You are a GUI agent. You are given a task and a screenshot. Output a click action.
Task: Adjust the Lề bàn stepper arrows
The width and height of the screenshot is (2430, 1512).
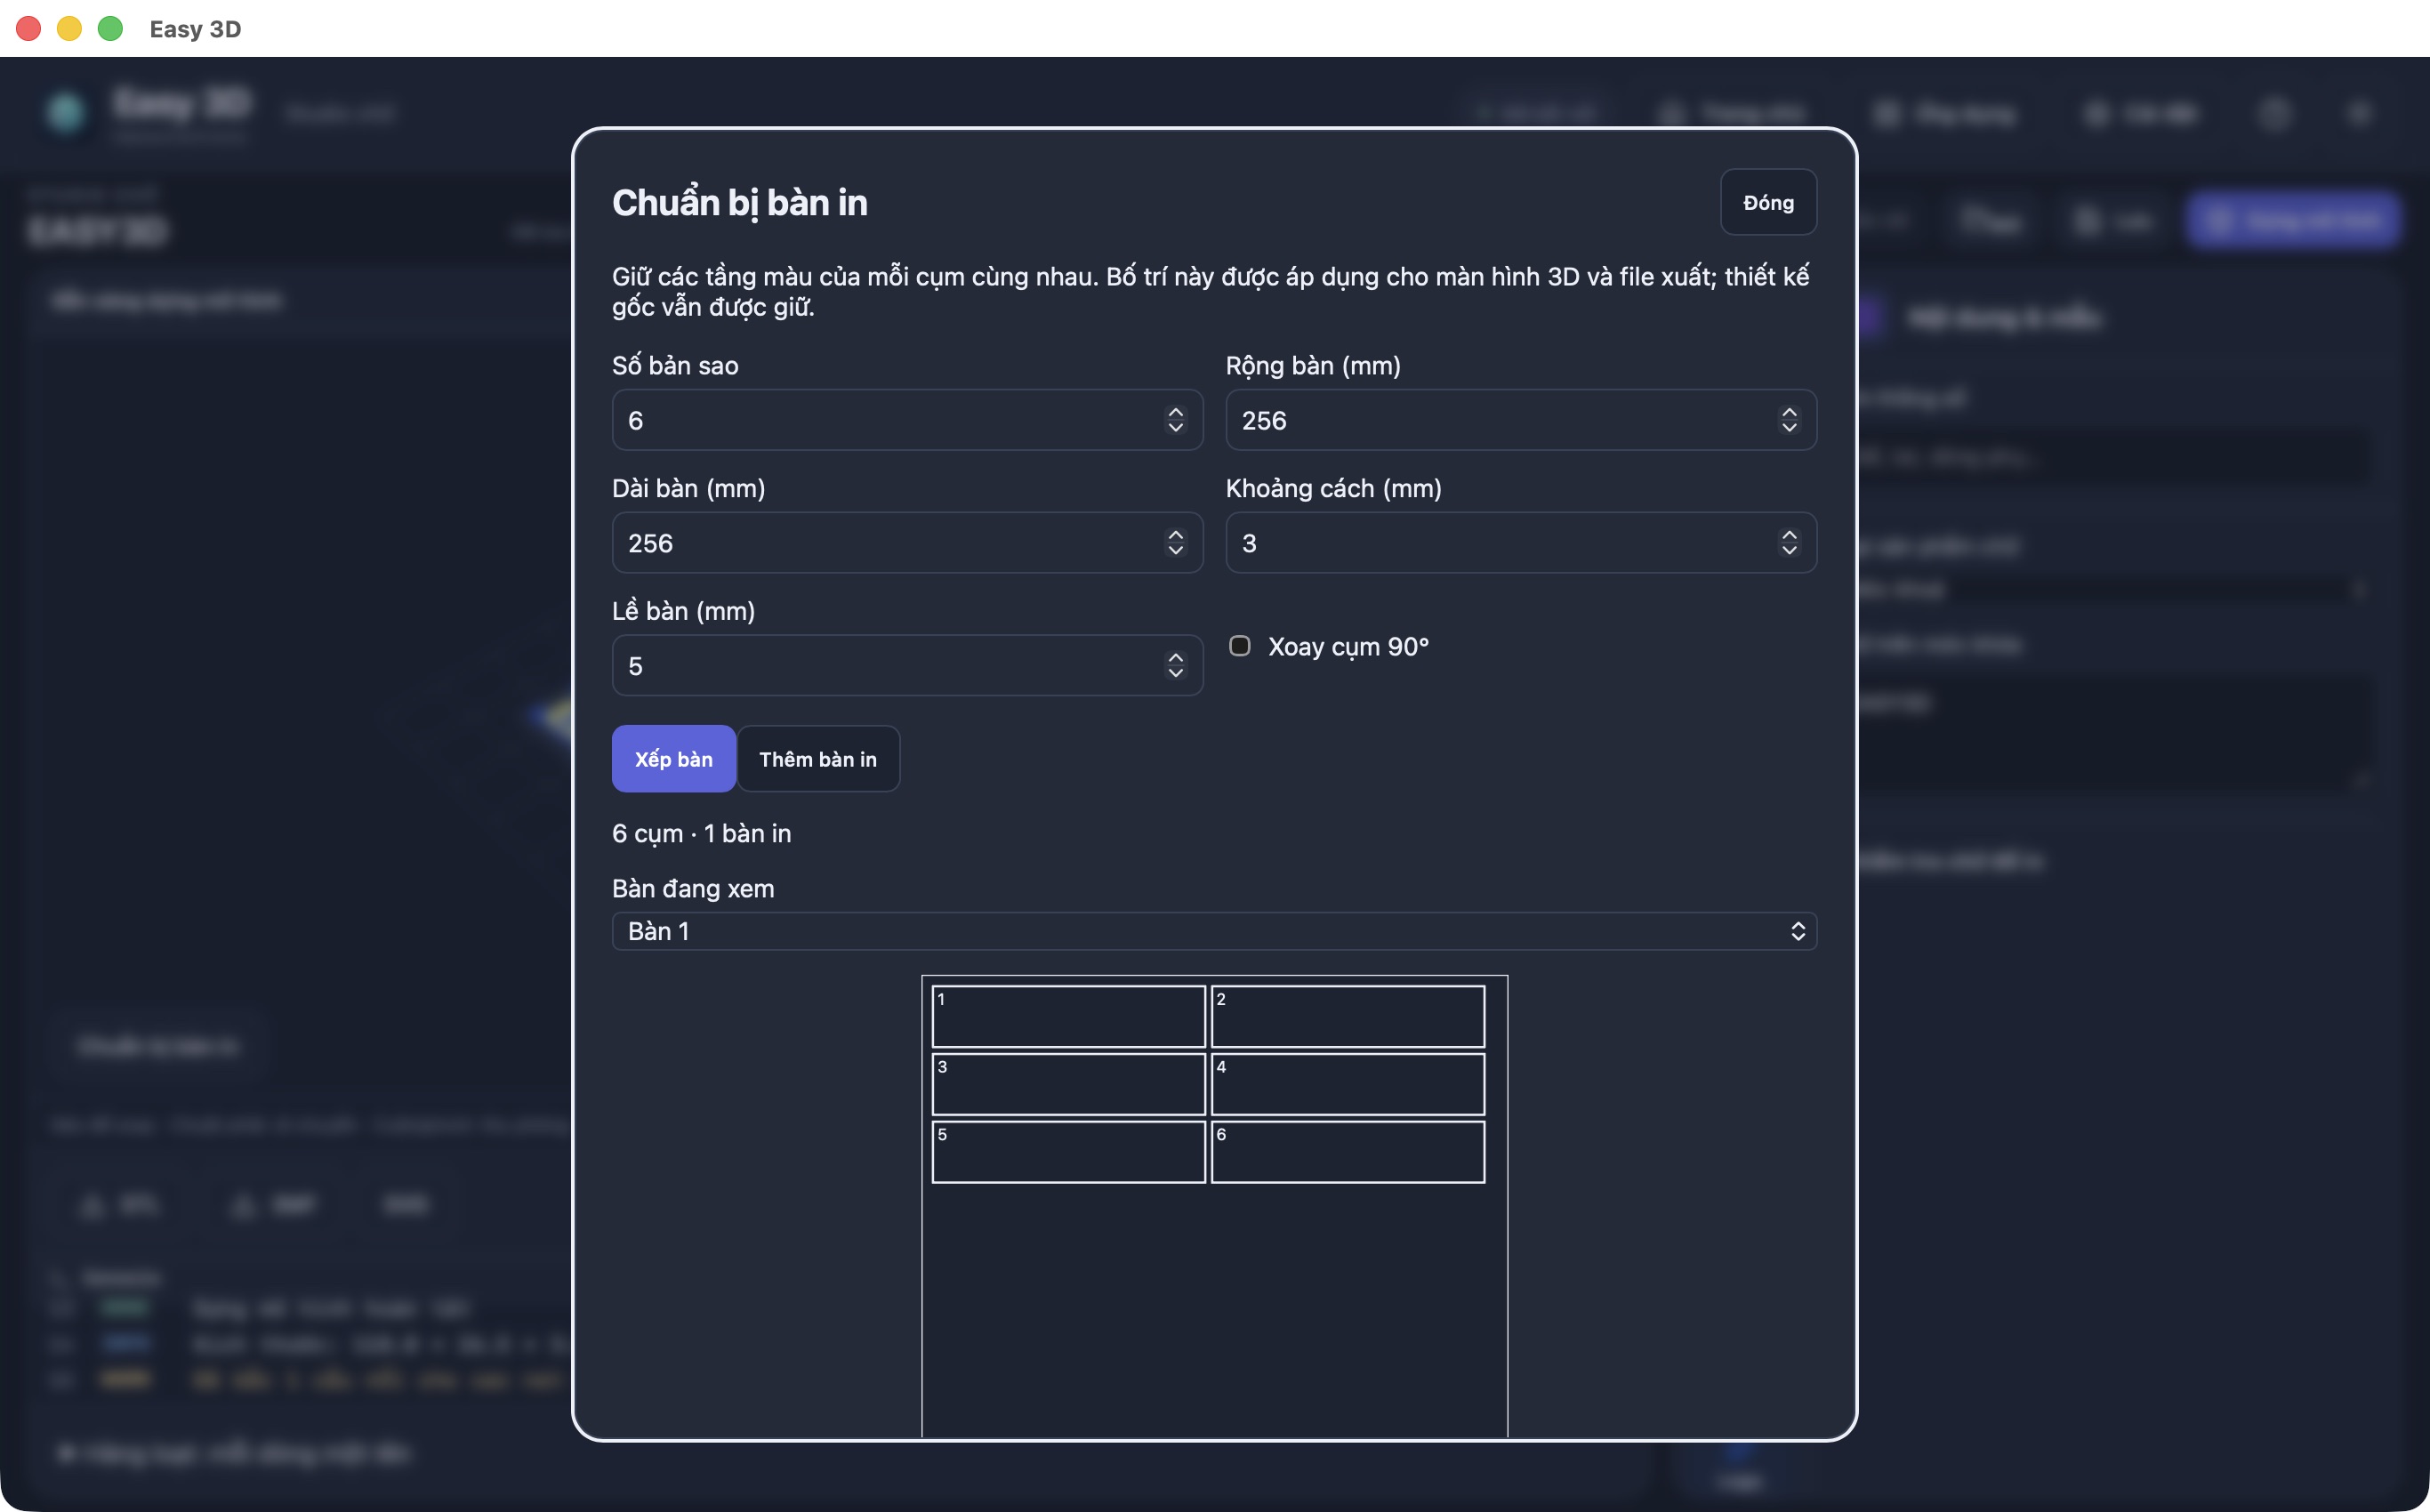pos(1175,665)
